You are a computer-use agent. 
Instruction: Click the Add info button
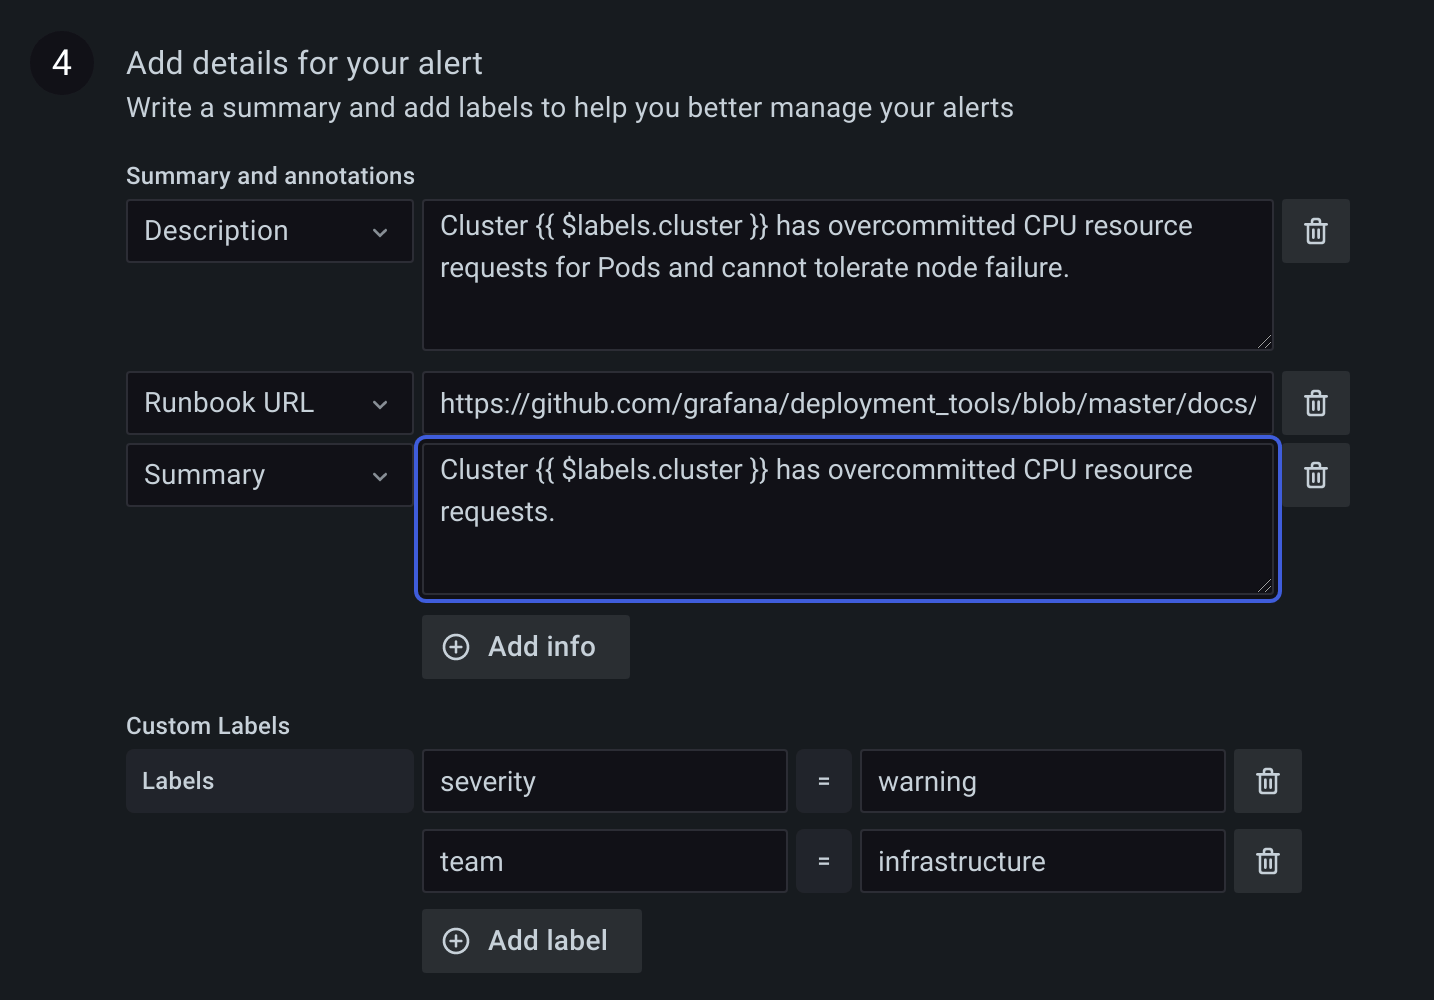tap(525, 647)
